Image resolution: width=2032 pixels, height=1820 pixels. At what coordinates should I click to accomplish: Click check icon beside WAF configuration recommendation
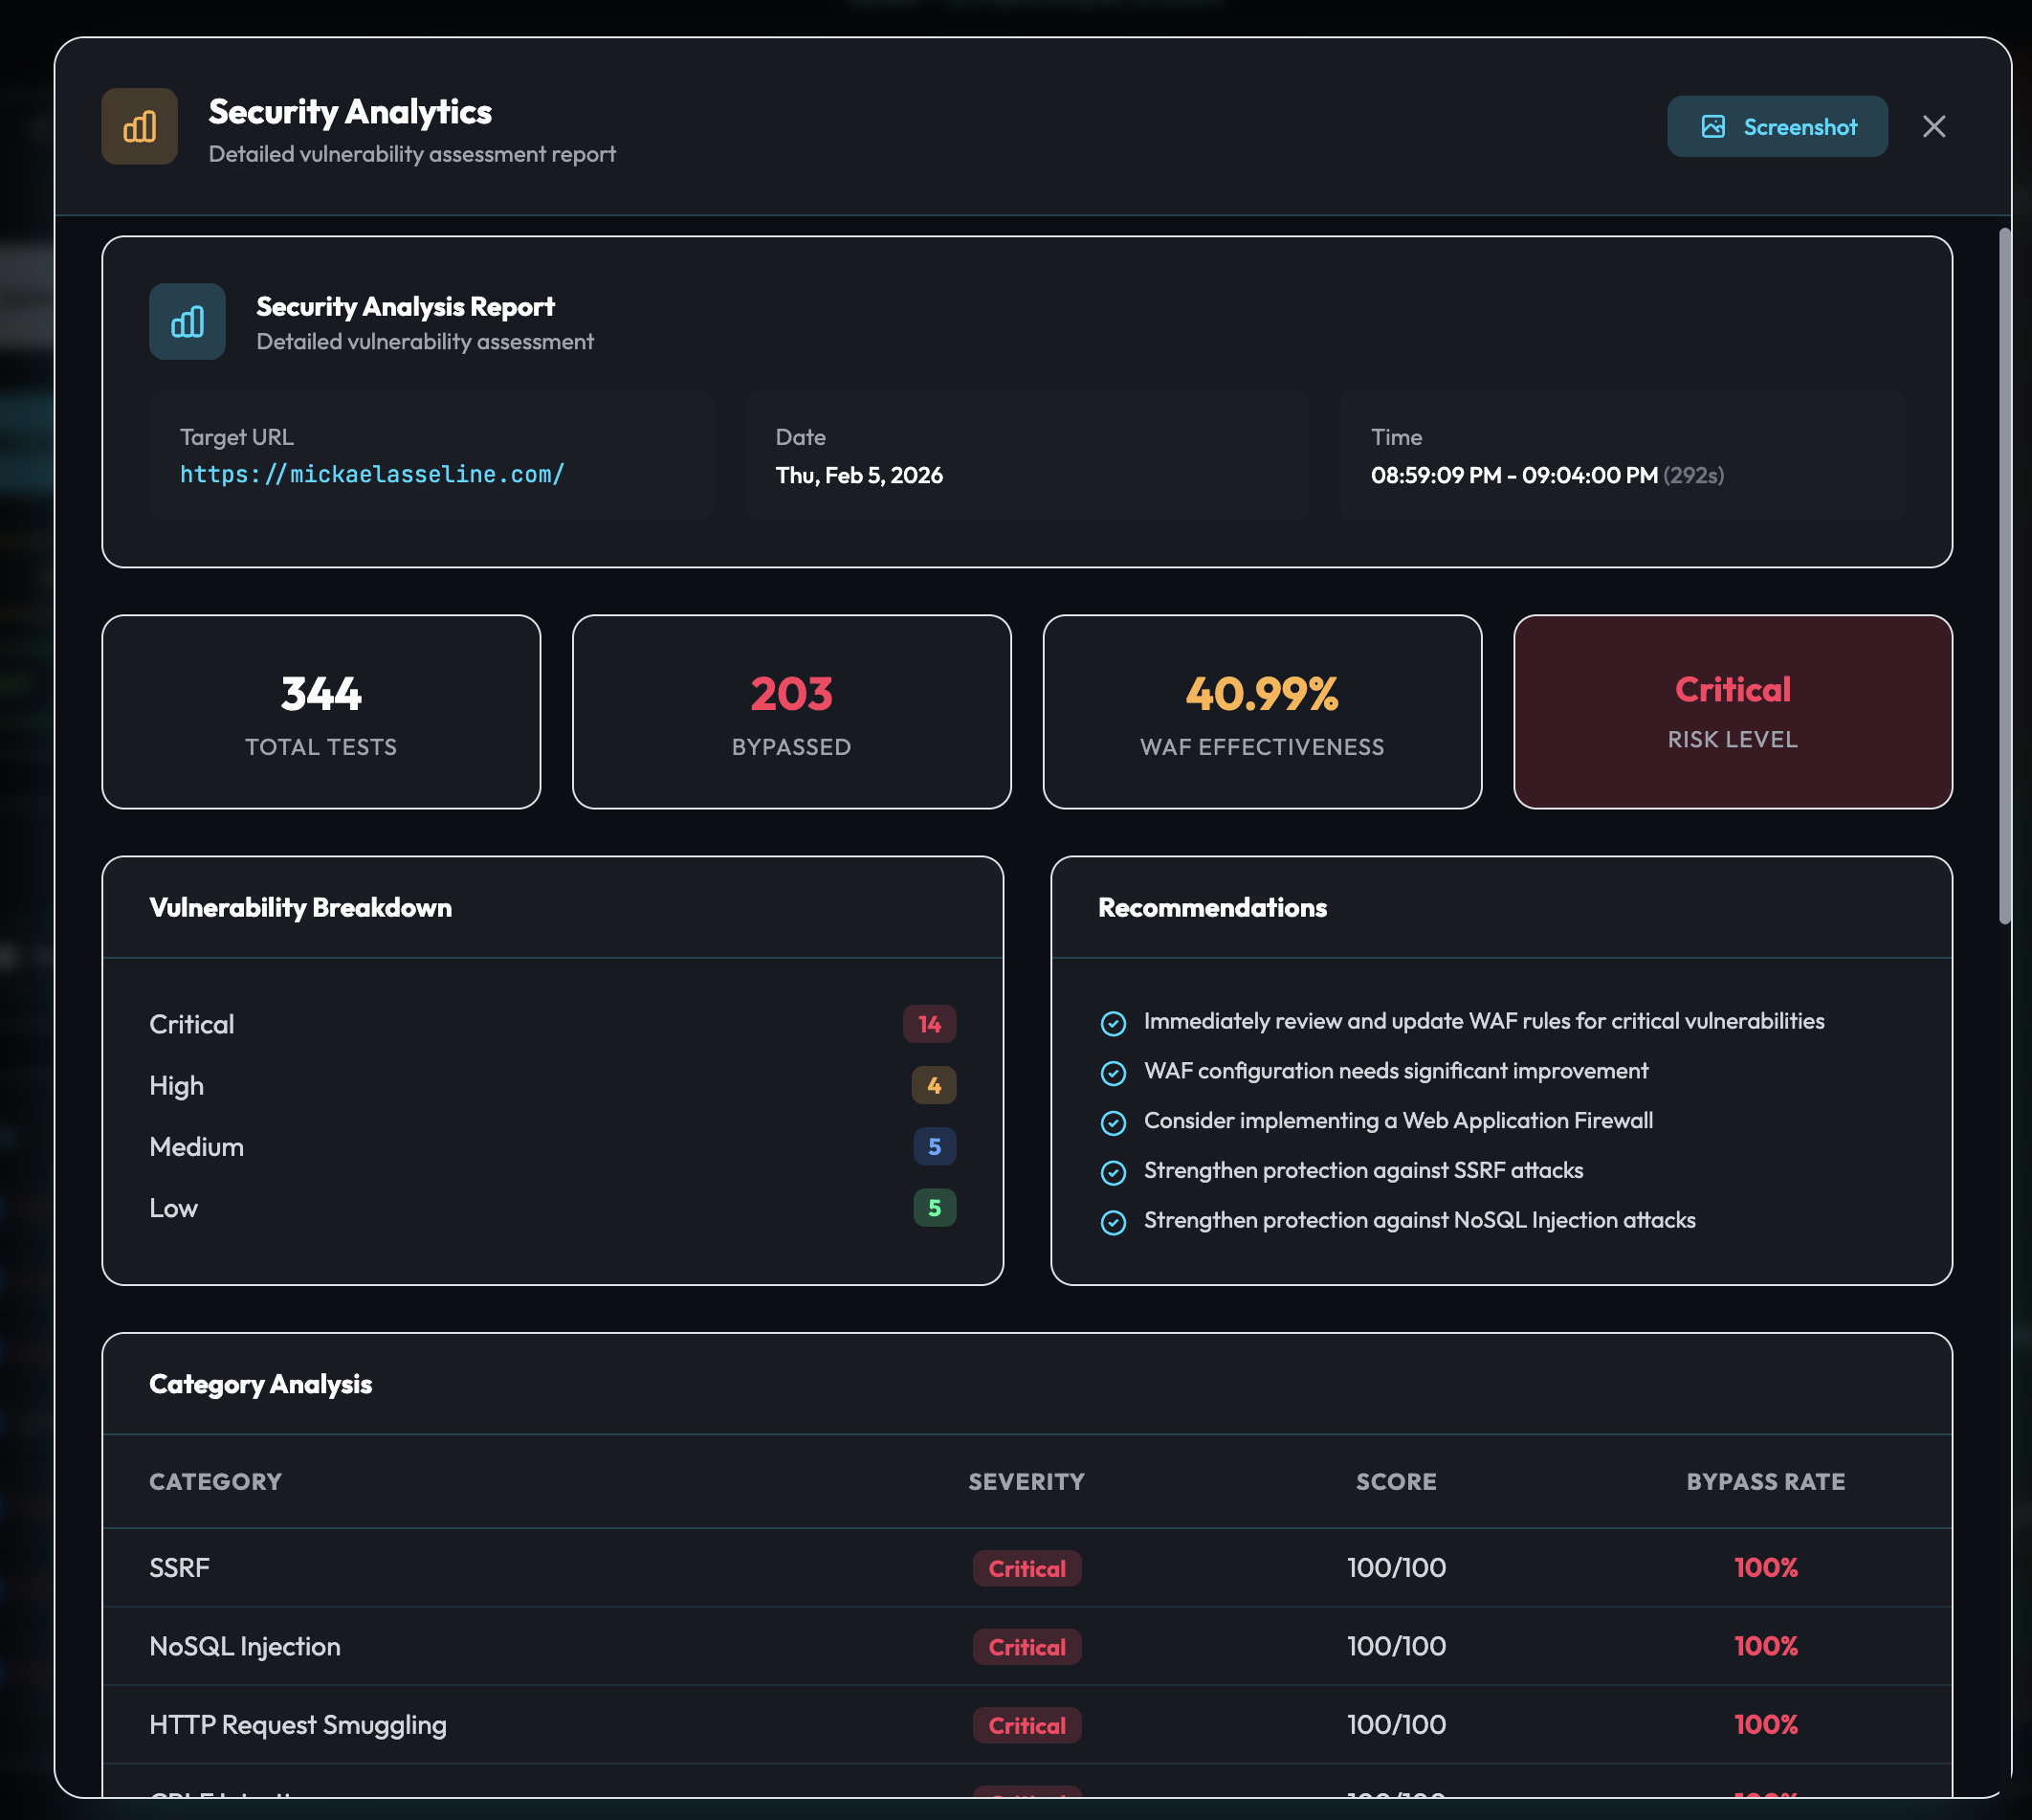pyautogui.click(x=1113, y=1073)
